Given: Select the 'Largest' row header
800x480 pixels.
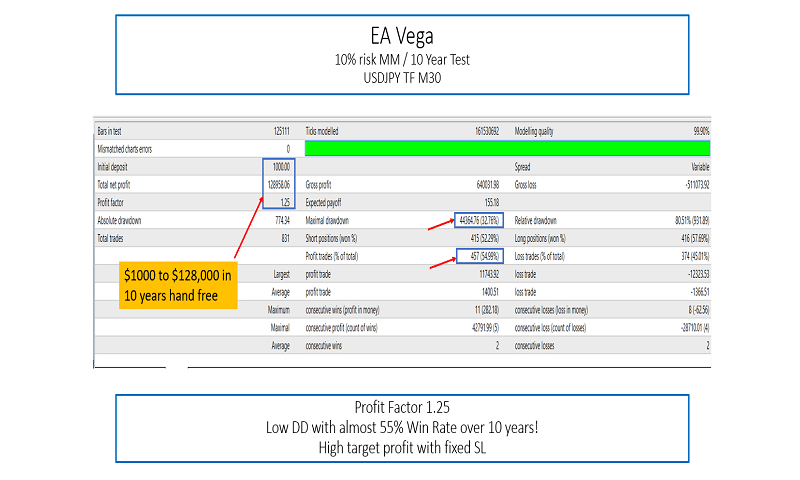Looking at the screenshot, I should pos(281,274).
